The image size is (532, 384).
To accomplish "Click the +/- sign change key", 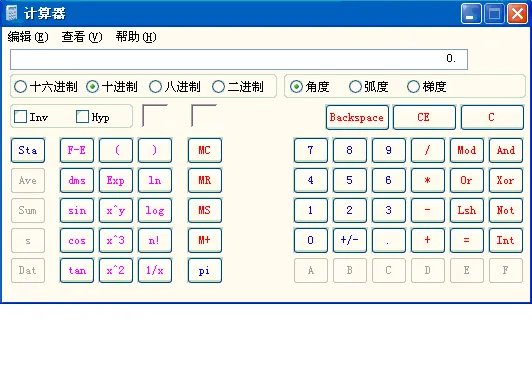I will [350, 240].
